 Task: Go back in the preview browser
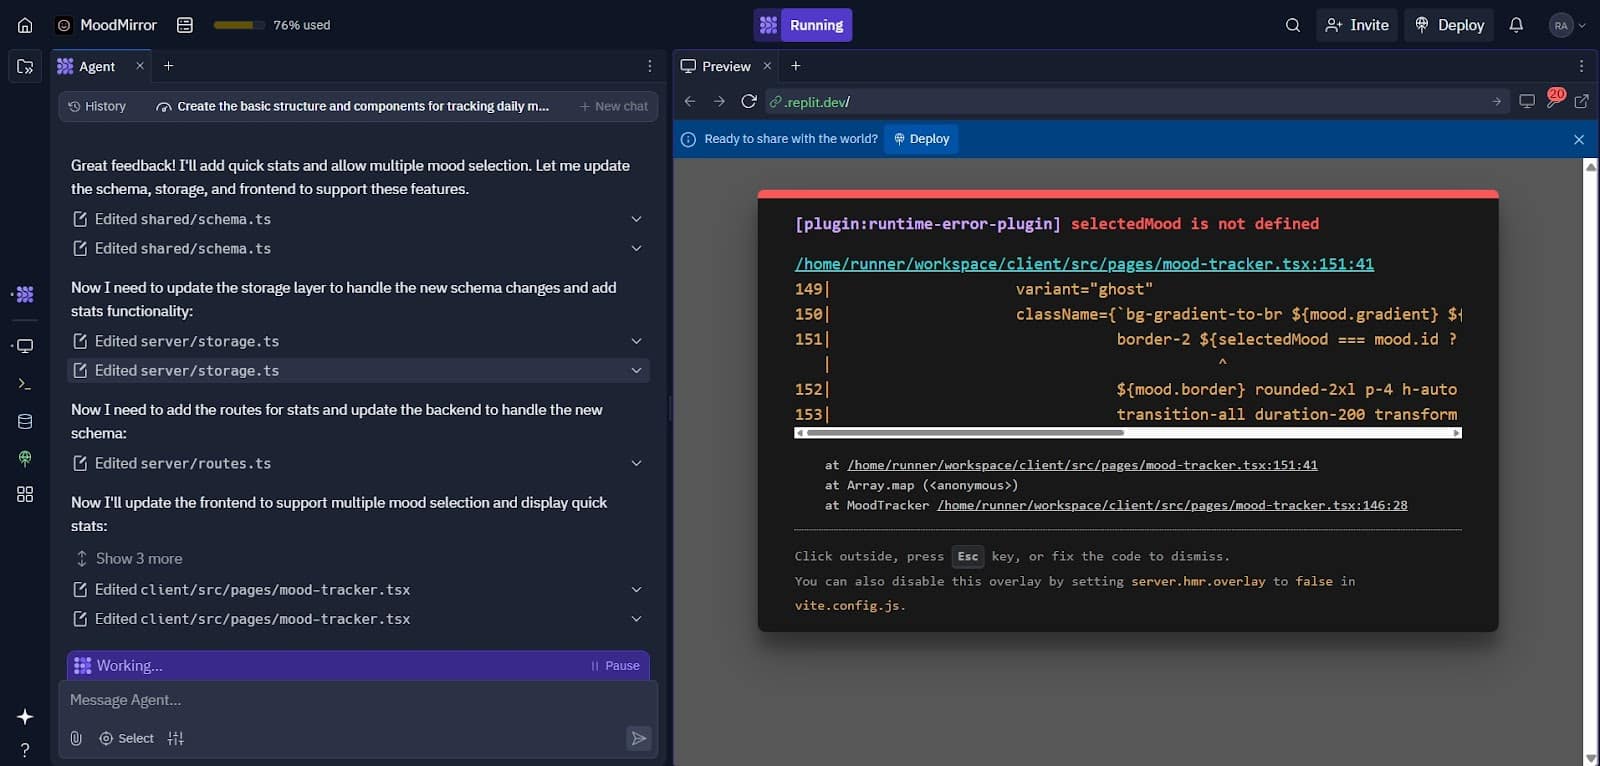pos(690,101)
